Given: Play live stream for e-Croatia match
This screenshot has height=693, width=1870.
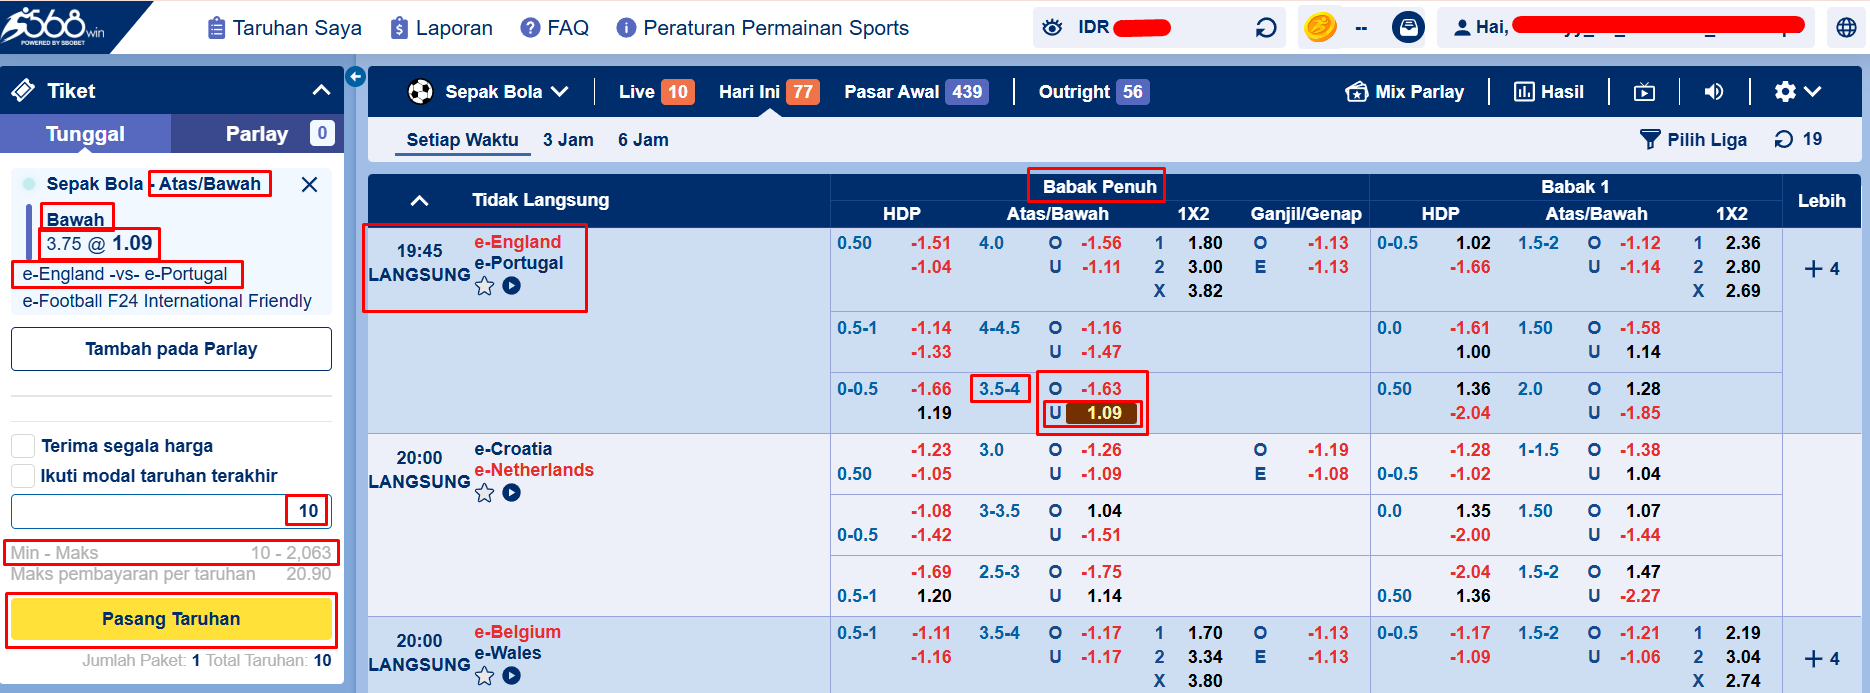Looking at the screenshot, I should click(512, 493).
